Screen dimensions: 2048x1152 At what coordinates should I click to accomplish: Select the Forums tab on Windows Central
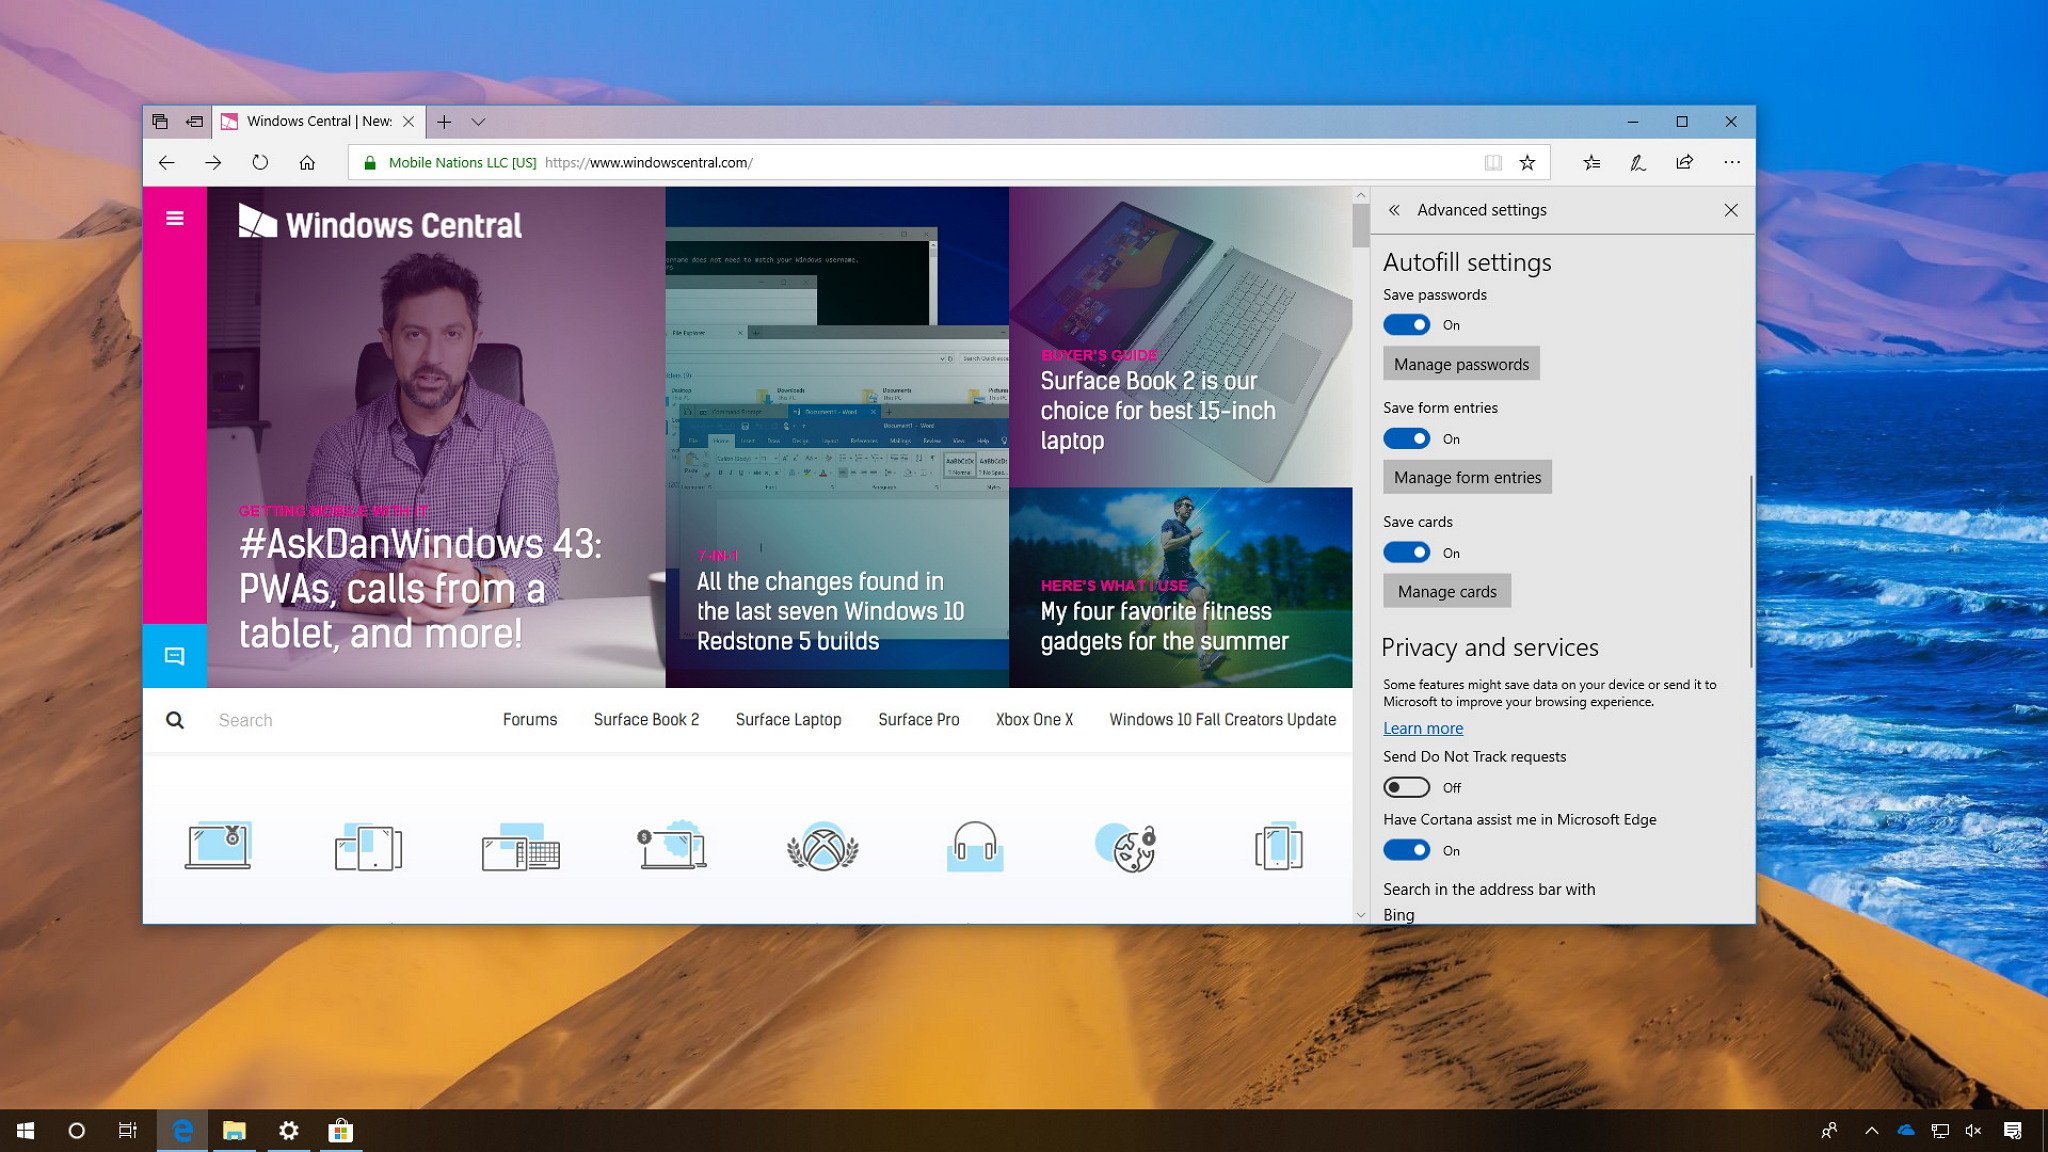pyautogui.click(x=530, y=719)
